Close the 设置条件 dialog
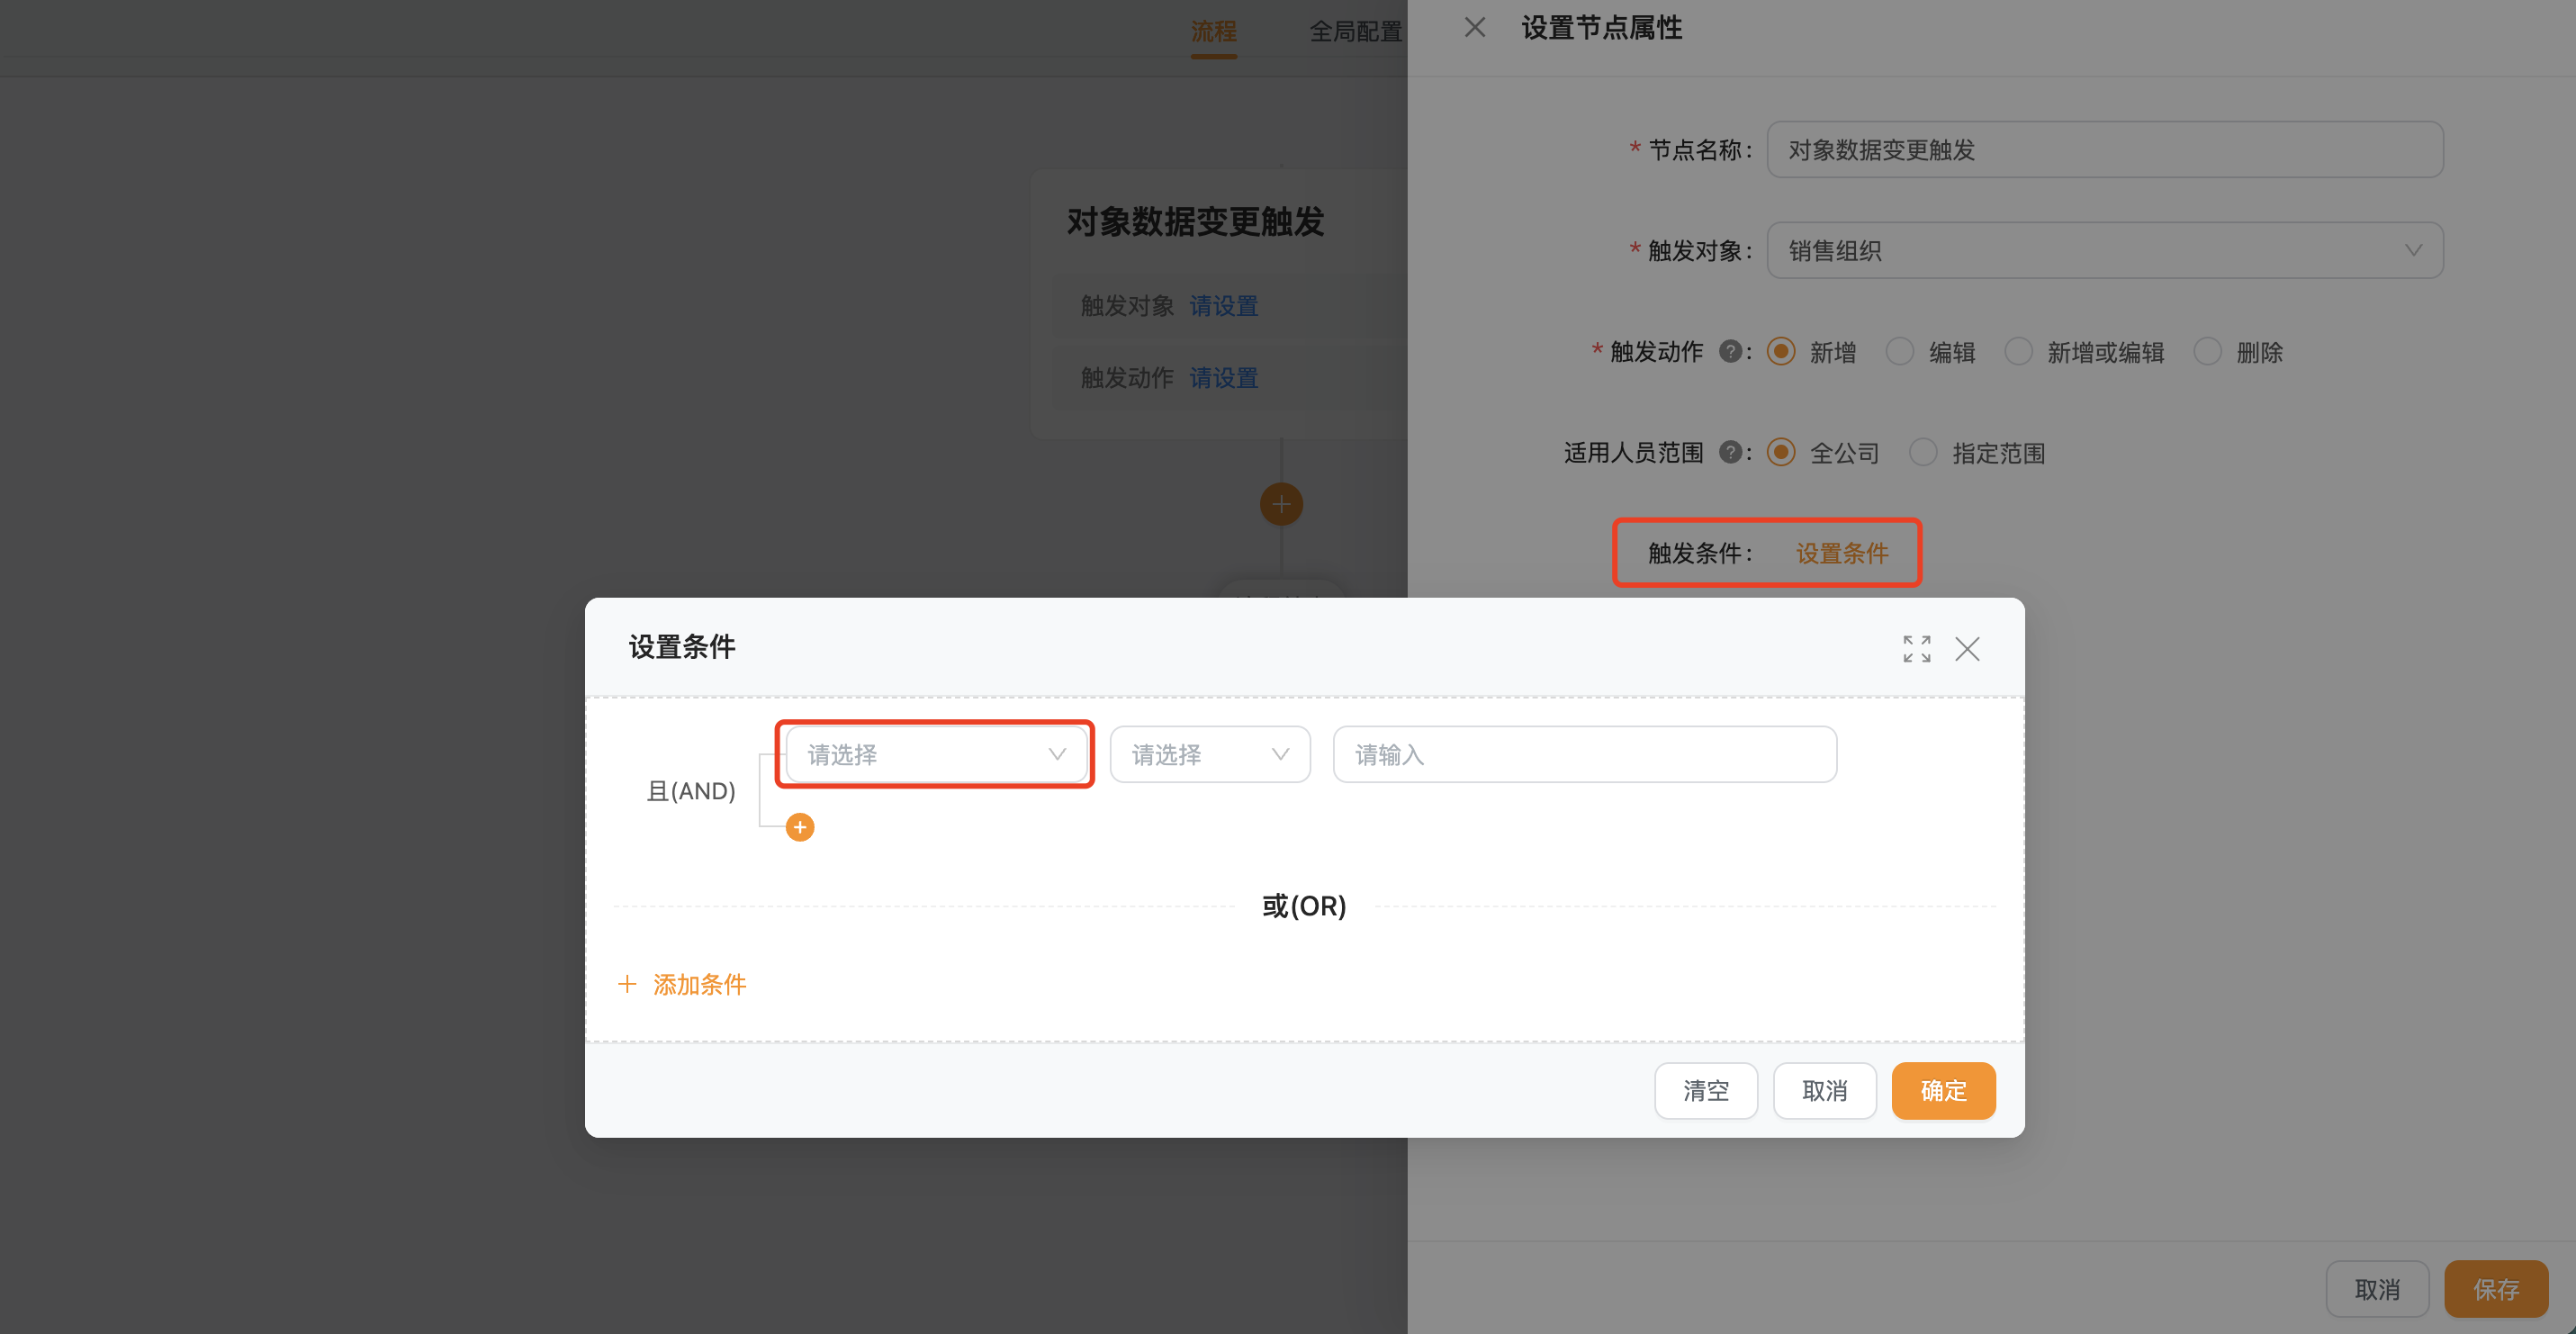 1967,649
